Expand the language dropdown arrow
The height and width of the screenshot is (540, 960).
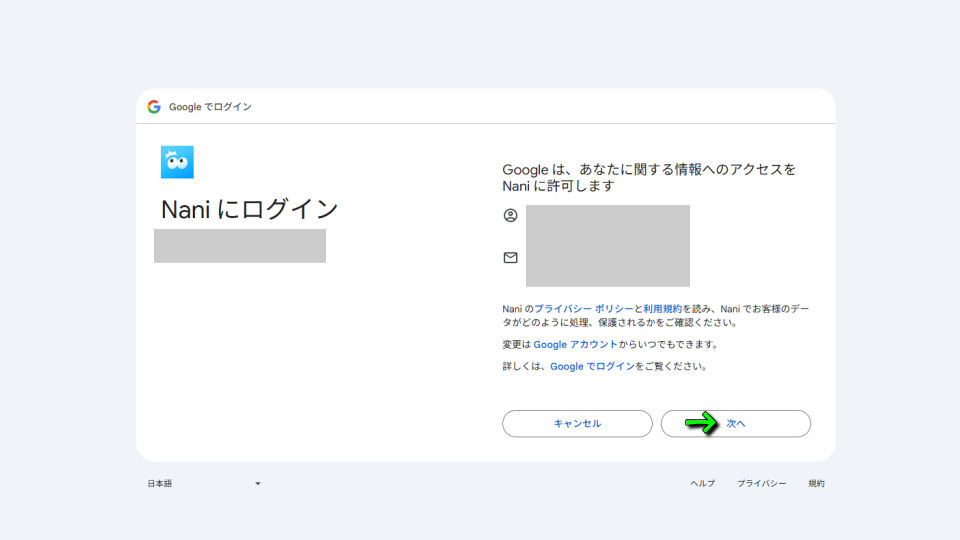click(257, 484)
